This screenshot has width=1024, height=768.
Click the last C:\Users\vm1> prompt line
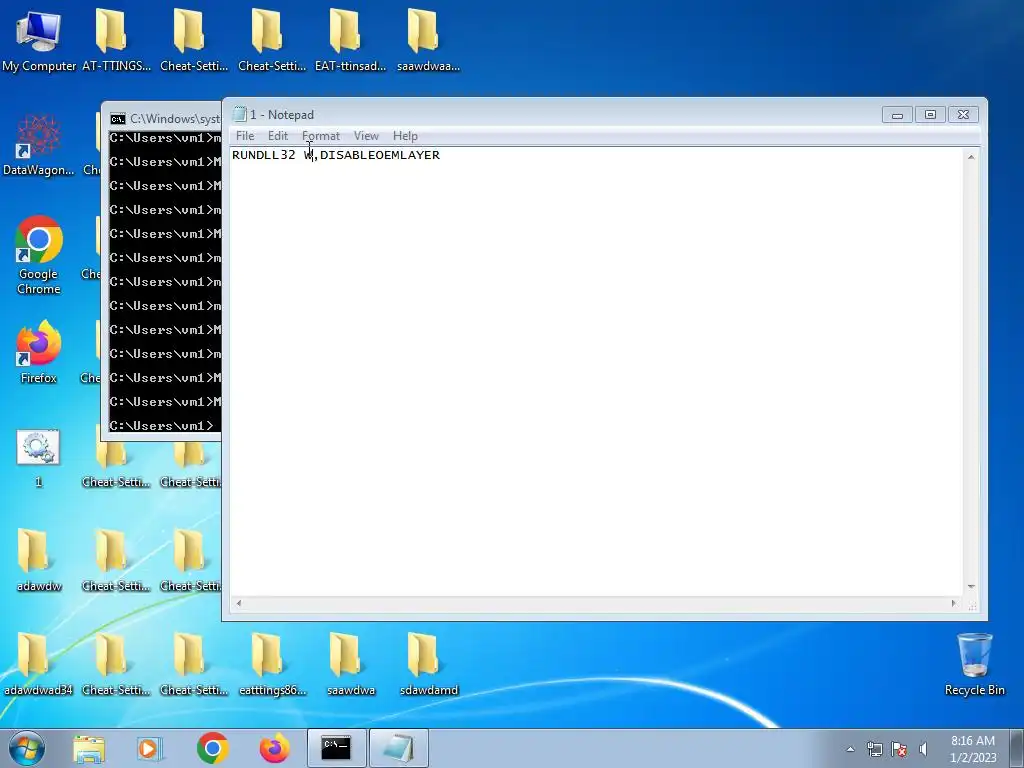[x=161, y=425]
